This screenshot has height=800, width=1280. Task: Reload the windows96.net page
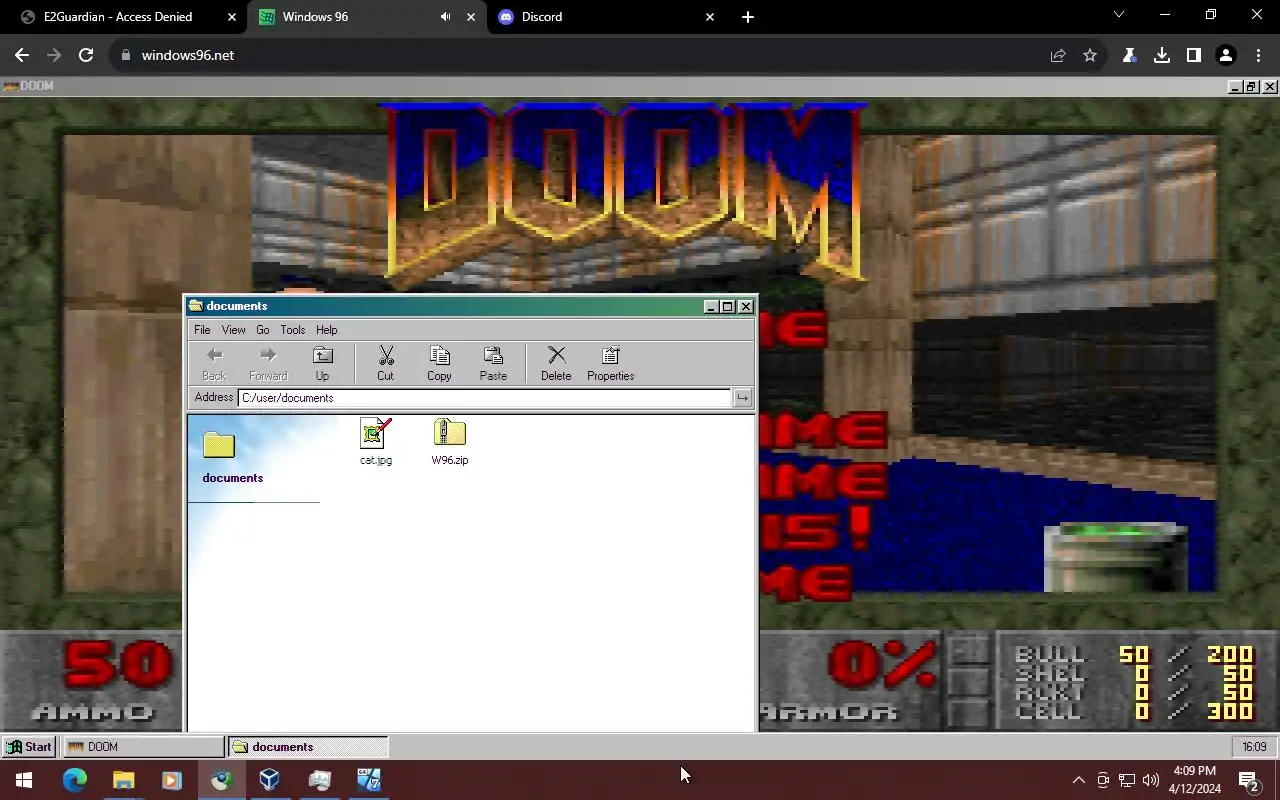[86, 55]
